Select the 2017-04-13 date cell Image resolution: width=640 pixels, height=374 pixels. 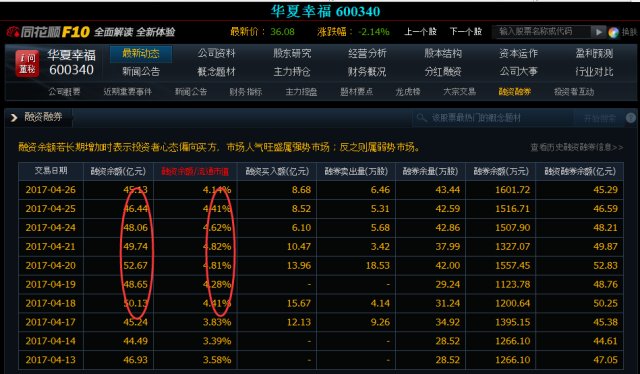pyautogui.click(x=51, y=360)
